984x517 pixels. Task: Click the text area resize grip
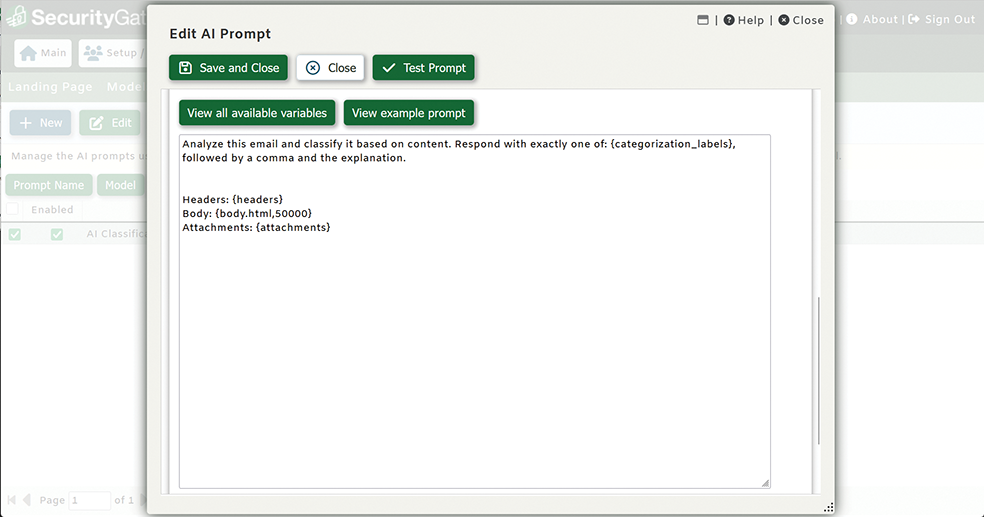[765, 483]
